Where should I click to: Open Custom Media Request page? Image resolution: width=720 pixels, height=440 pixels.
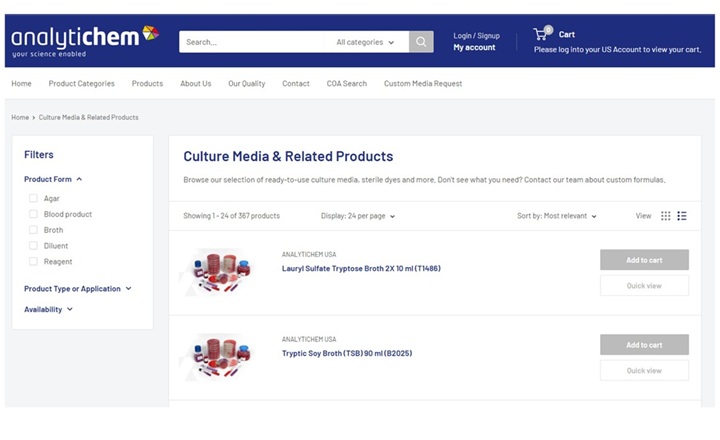tap(423, 84)
